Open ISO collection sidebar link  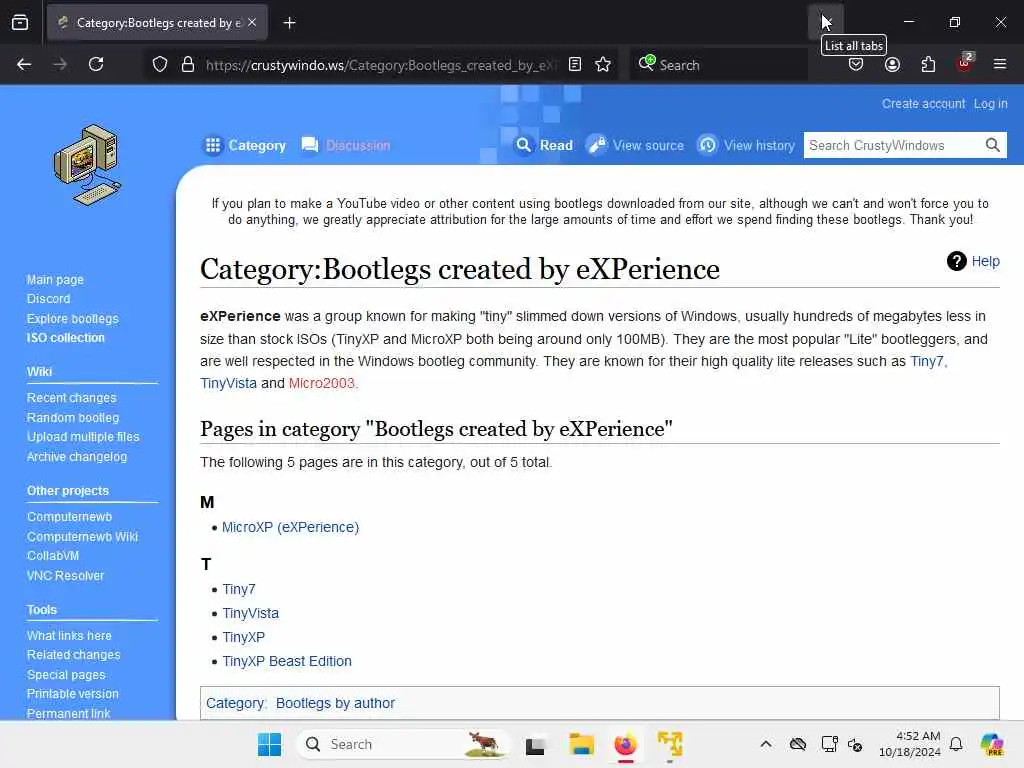(65, 338)
